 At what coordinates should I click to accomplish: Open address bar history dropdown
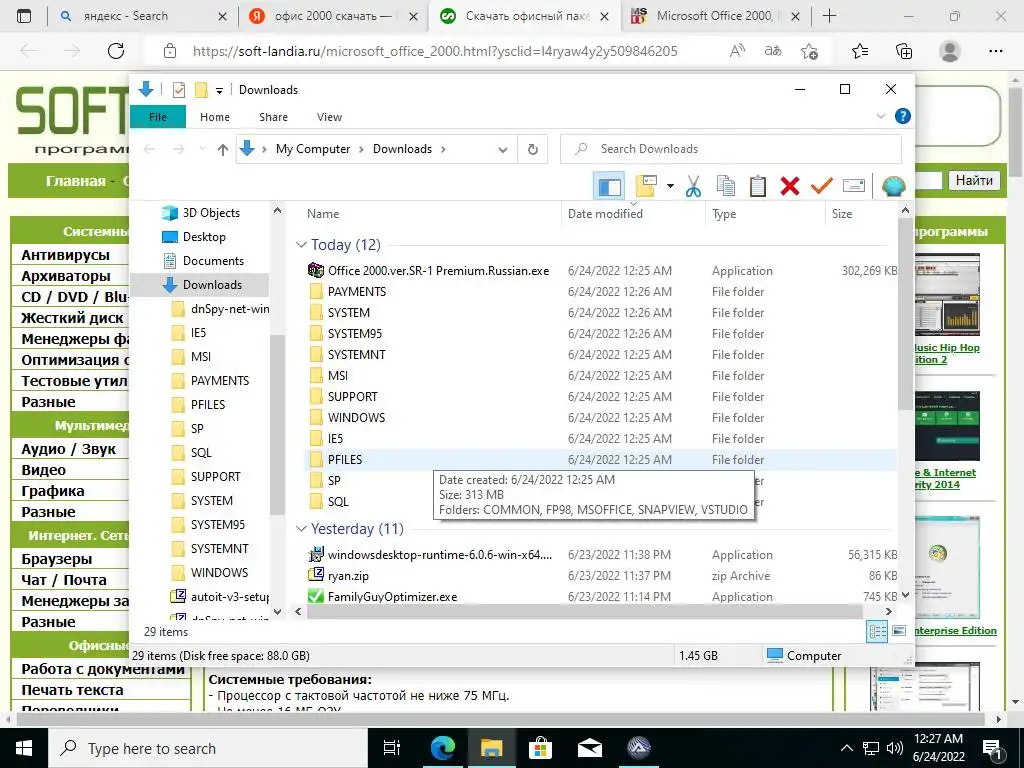(x=503, y=150)
